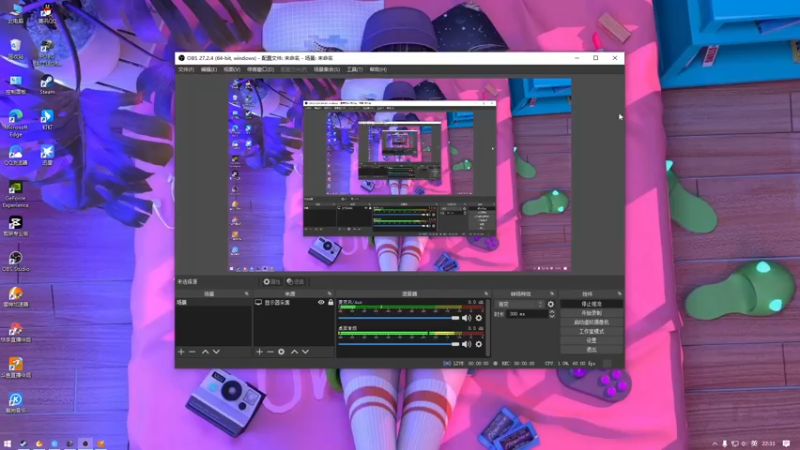Viewport: 800px width, 450px height.
Task: Pop out the Sources dock panel
Action: pyautogui.click(x=329, y=294)
